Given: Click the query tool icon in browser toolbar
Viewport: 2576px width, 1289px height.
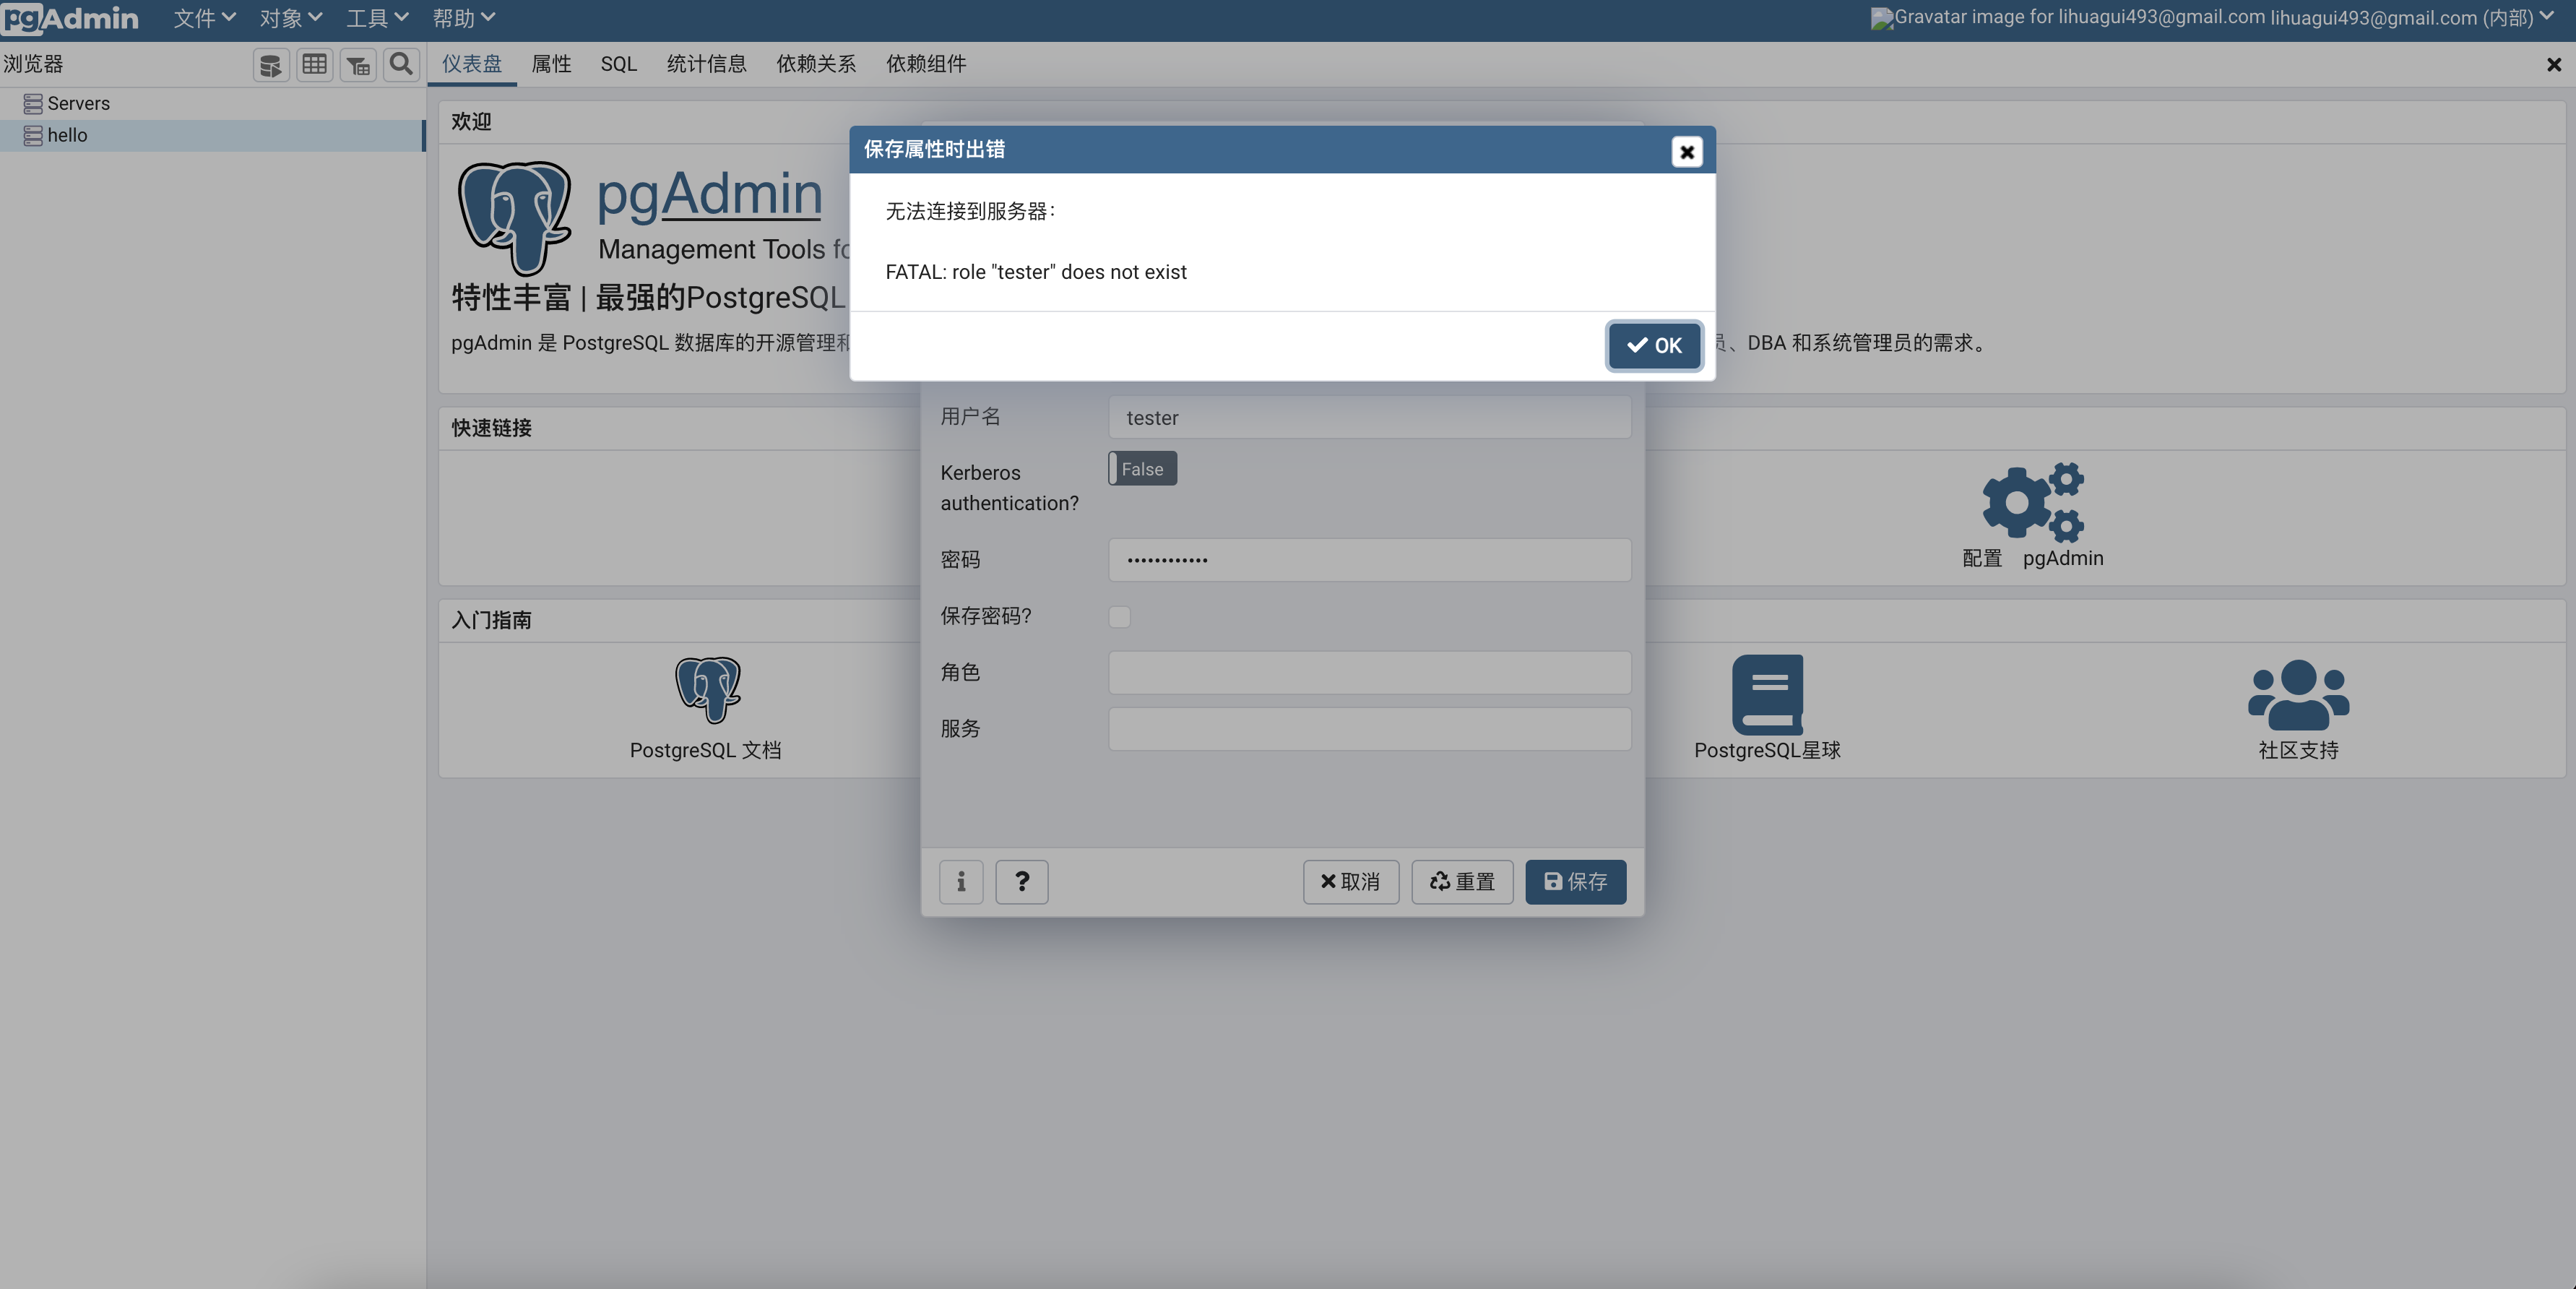Looking at the screenshot, I should point(271,65).
